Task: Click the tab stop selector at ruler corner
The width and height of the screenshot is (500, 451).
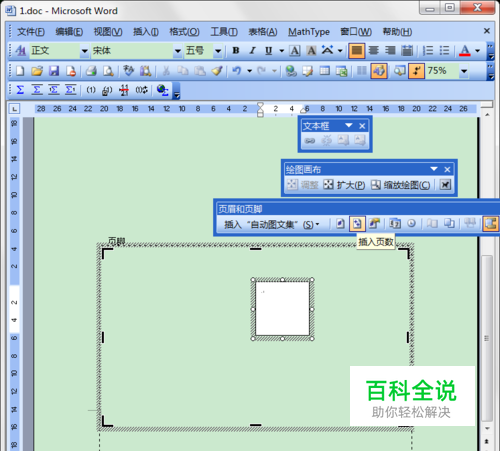Action: [x=14, y=109]
